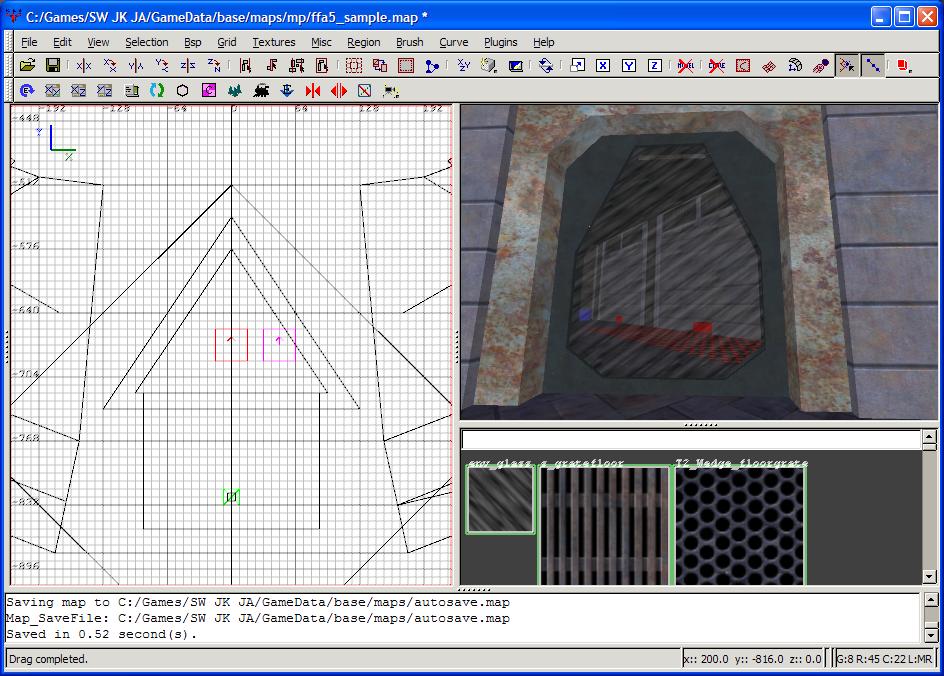Click the Open map folder icon
Screen dimensions: 944x676
[27, 65]
